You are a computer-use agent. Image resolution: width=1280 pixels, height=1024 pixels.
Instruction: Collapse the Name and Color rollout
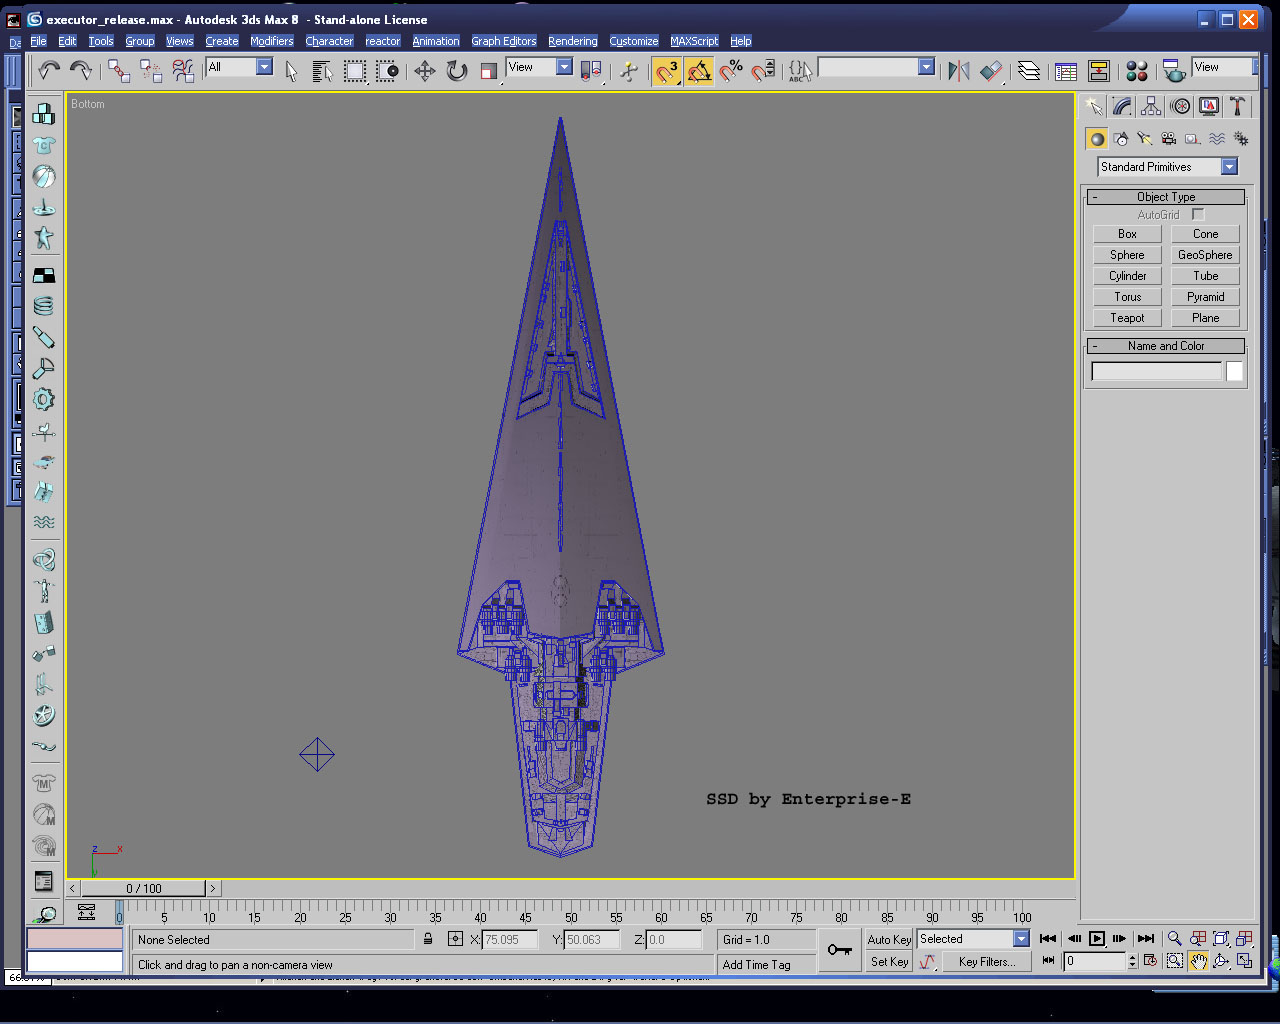tap(1166, 346)
